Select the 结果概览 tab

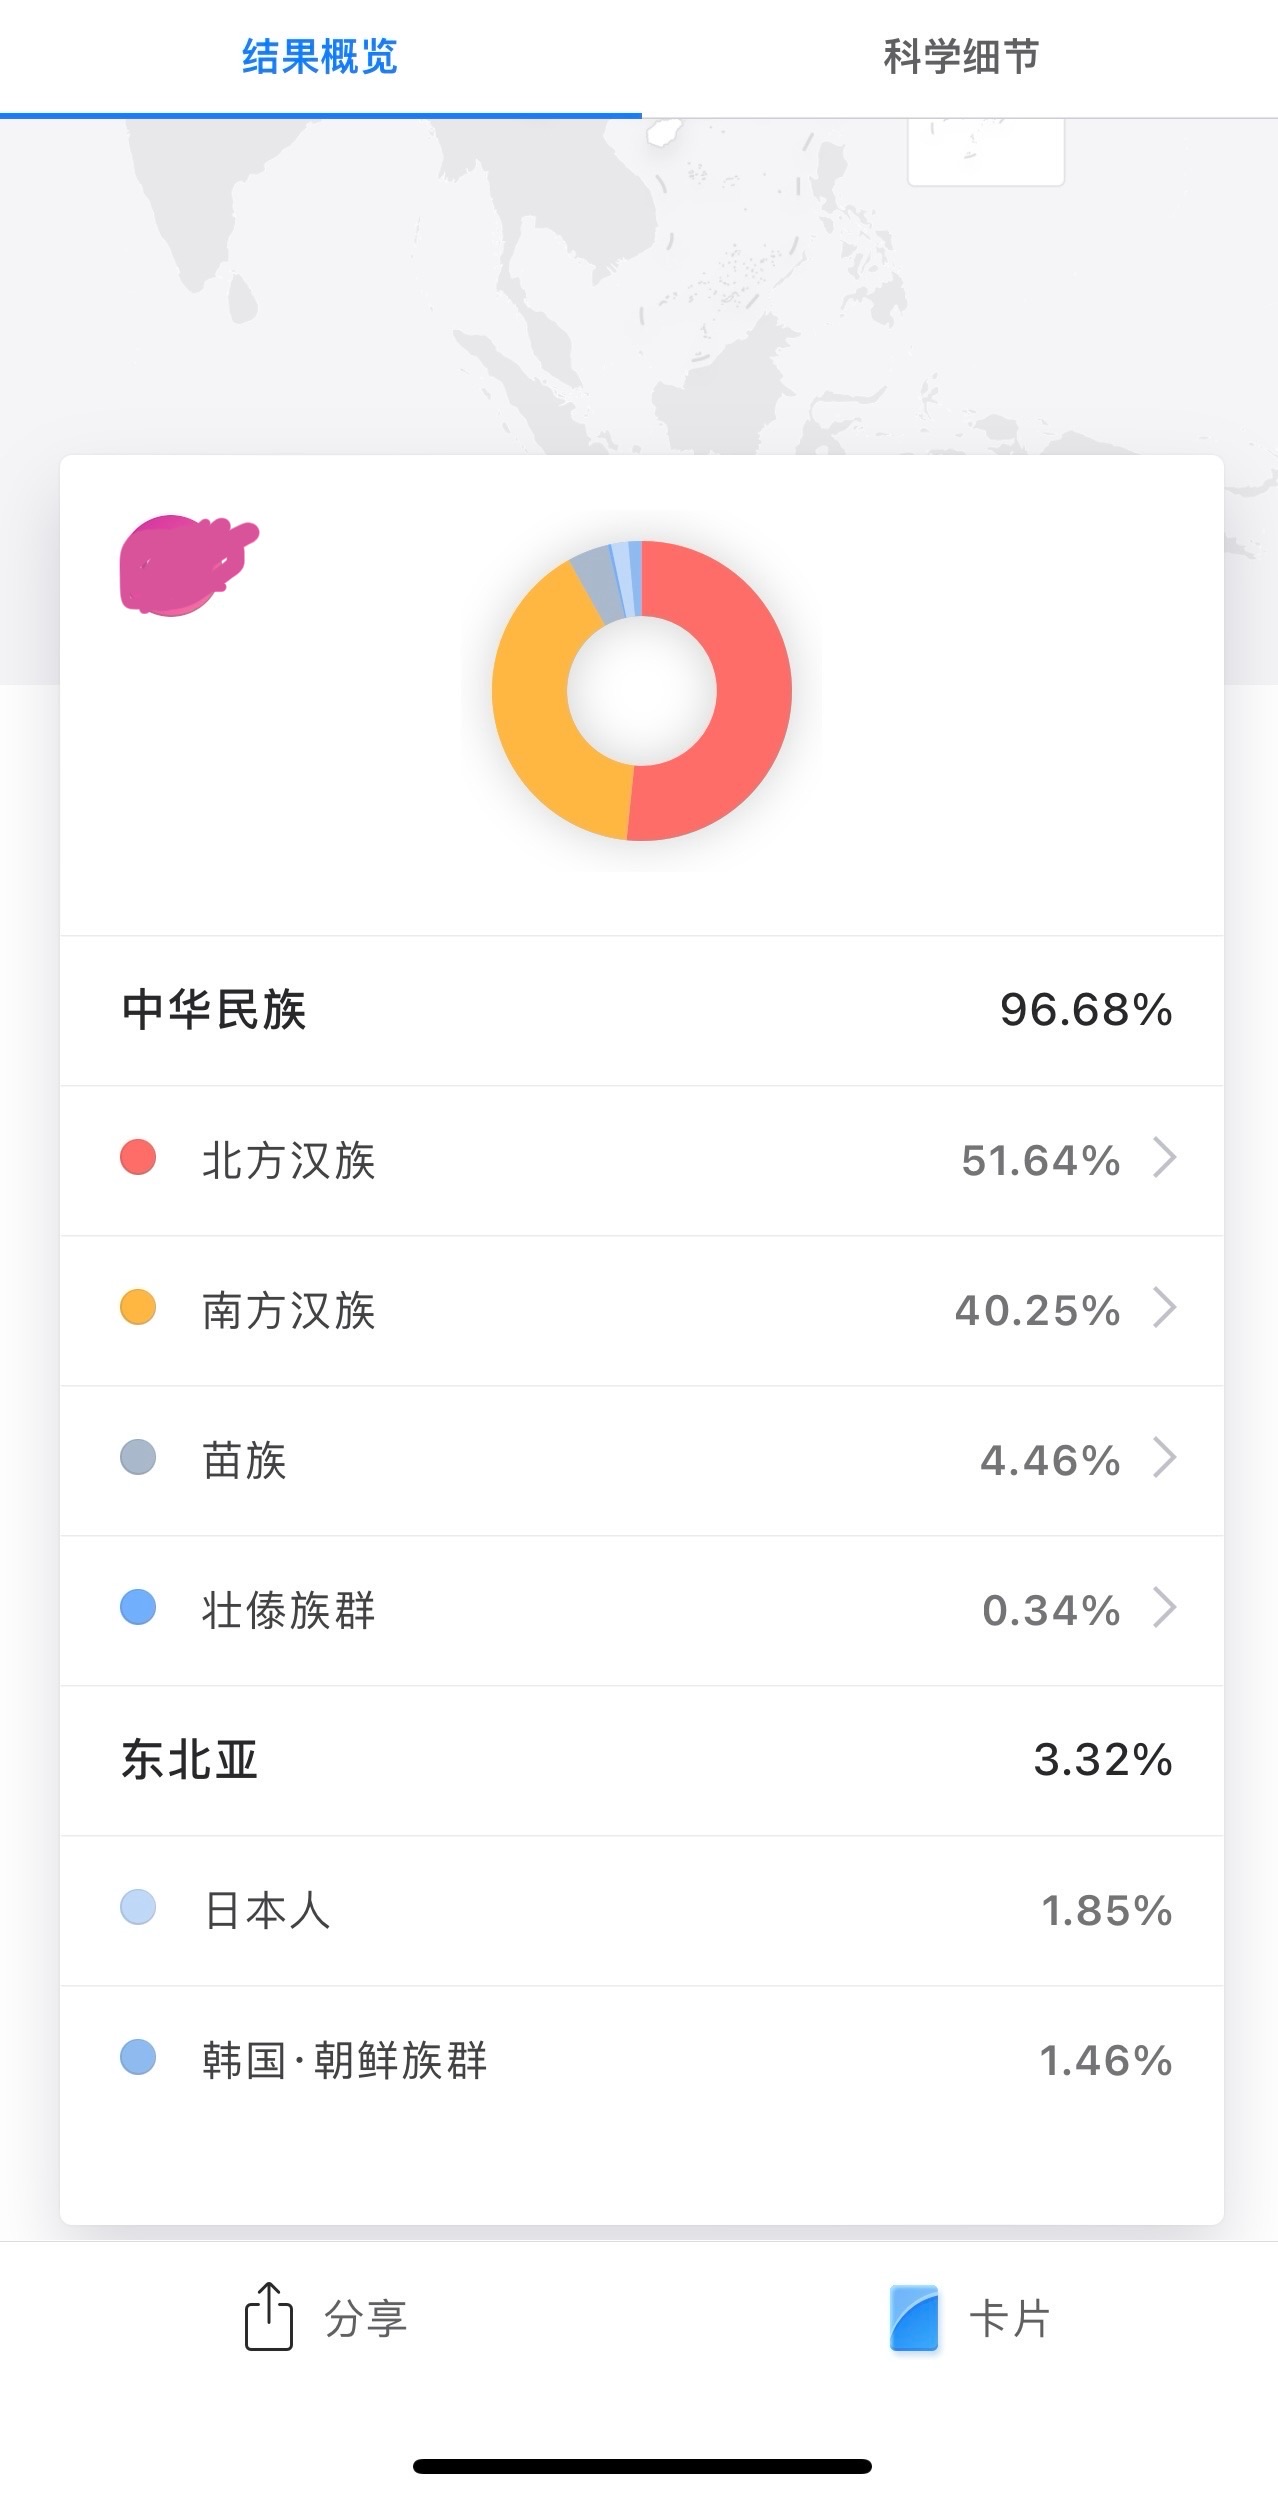[320, 57]
